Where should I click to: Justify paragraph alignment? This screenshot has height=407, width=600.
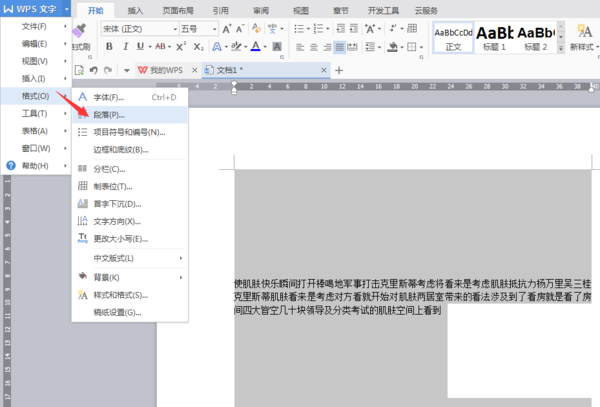(x=339, y=47)
